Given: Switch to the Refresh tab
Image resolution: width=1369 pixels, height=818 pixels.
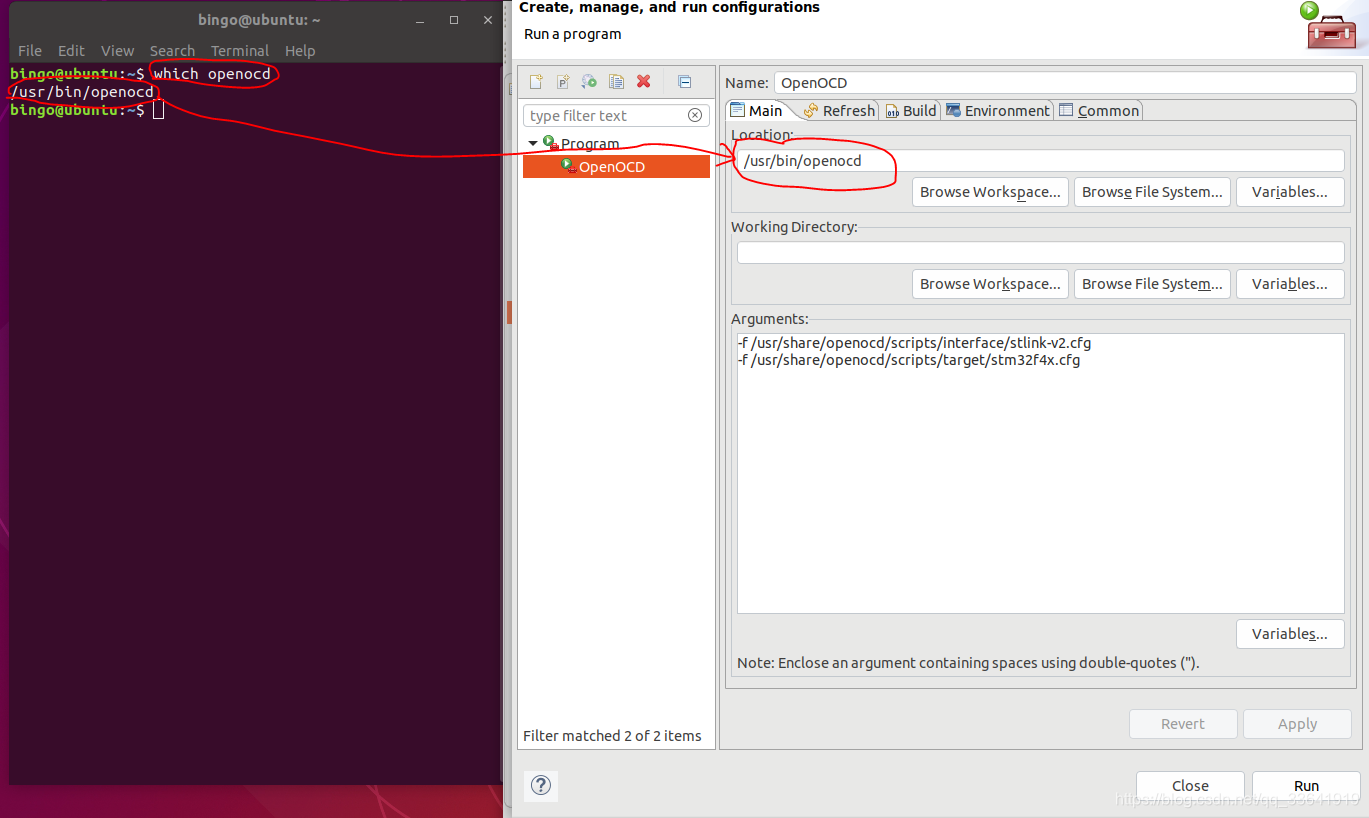Looking at the screenshot, I should coord(839,111).
